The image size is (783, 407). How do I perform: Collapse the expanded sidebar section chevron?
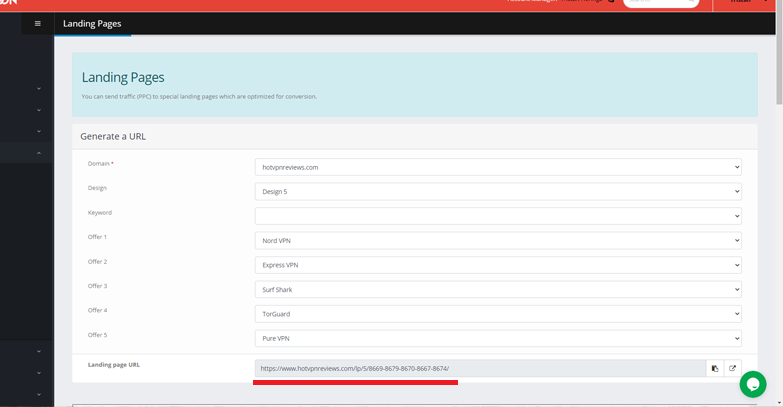(x=38, y=153)
